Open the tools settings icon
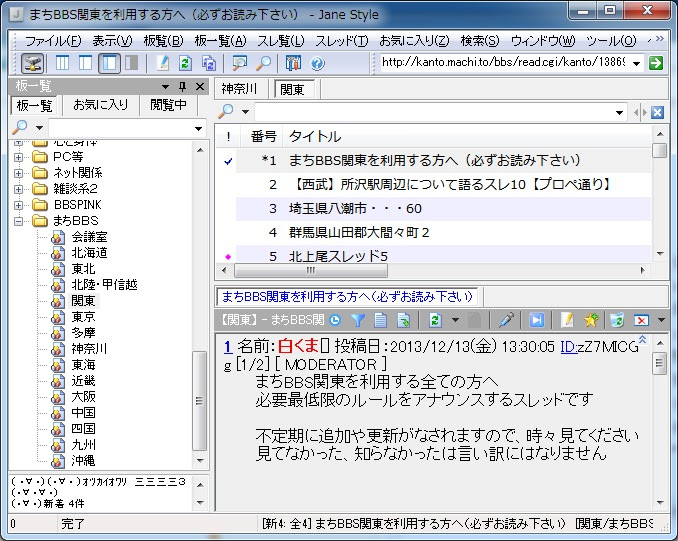678x541 pixels. tap(293, 63)
